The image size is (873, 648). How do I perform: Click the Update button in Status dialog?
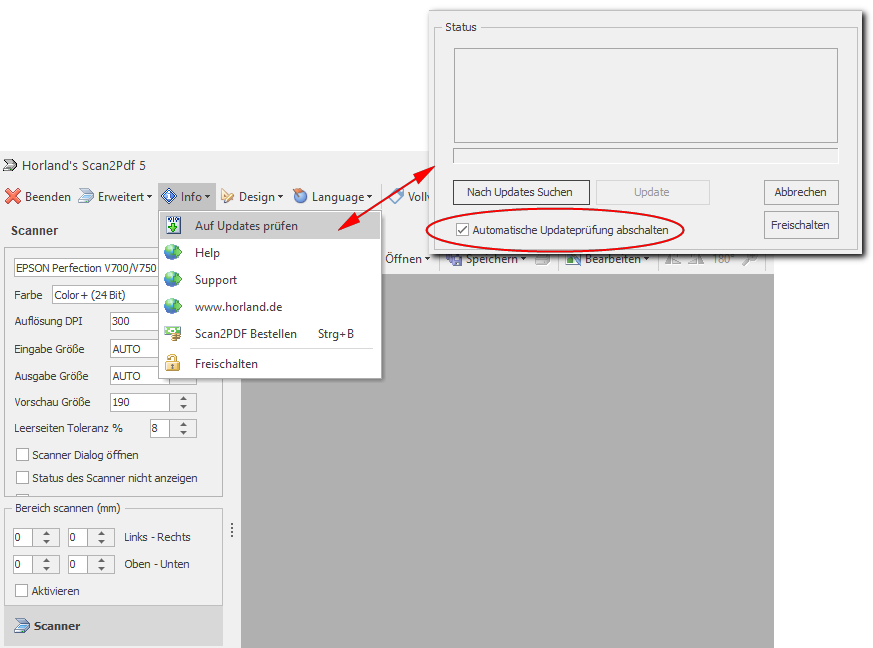click(653, 192)
